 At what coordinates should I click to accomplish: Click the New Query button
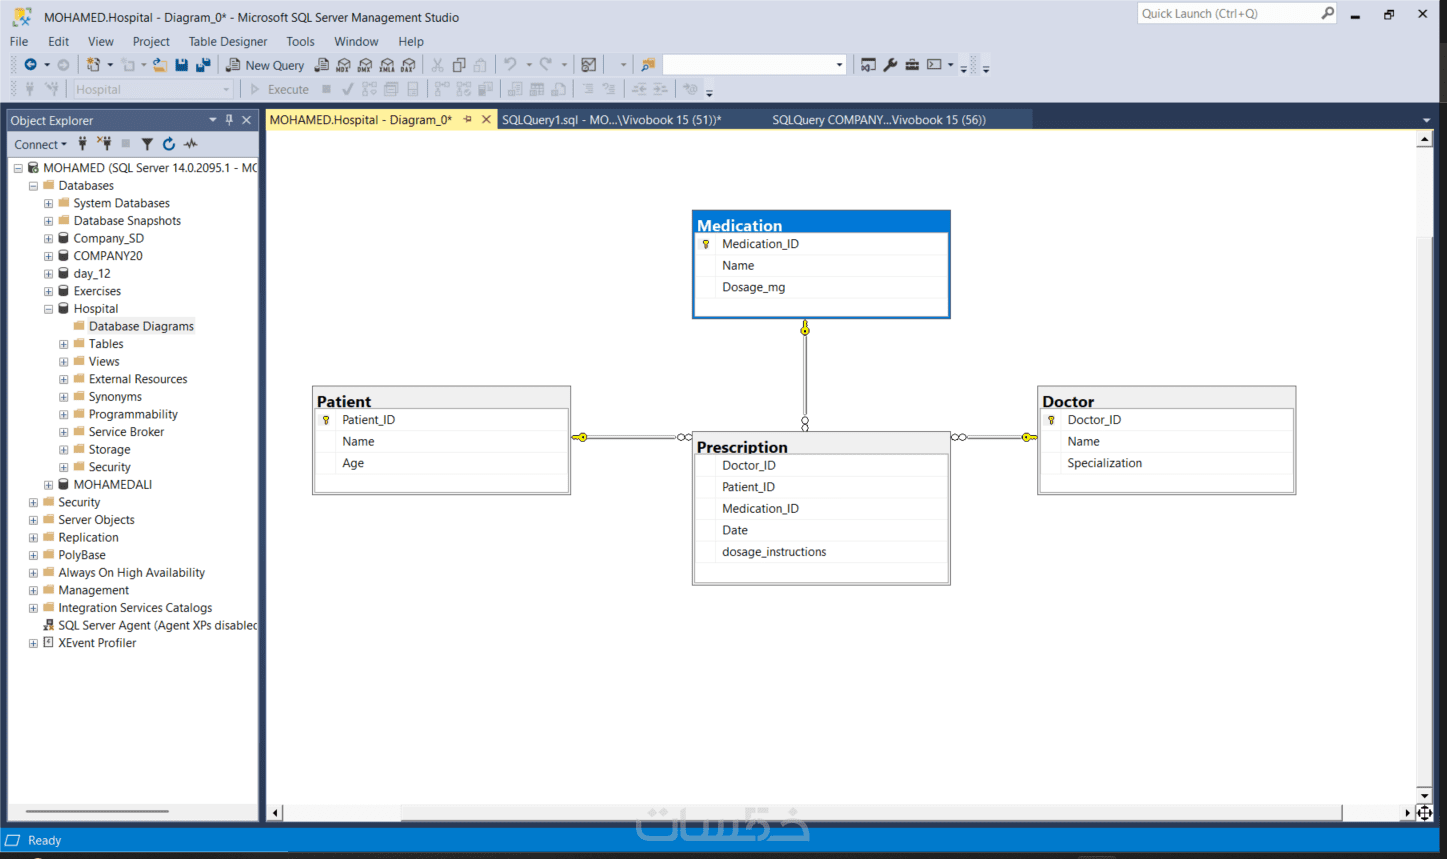tap(265, 65)
